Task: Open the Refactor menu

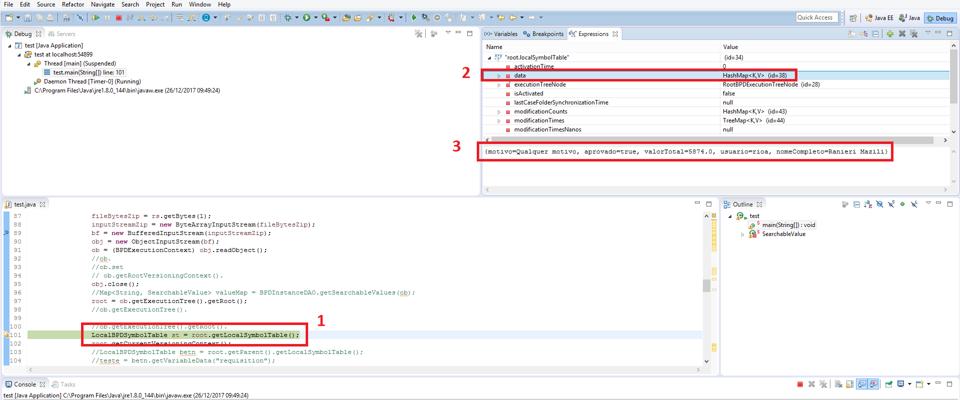Action: coord(73,4)
